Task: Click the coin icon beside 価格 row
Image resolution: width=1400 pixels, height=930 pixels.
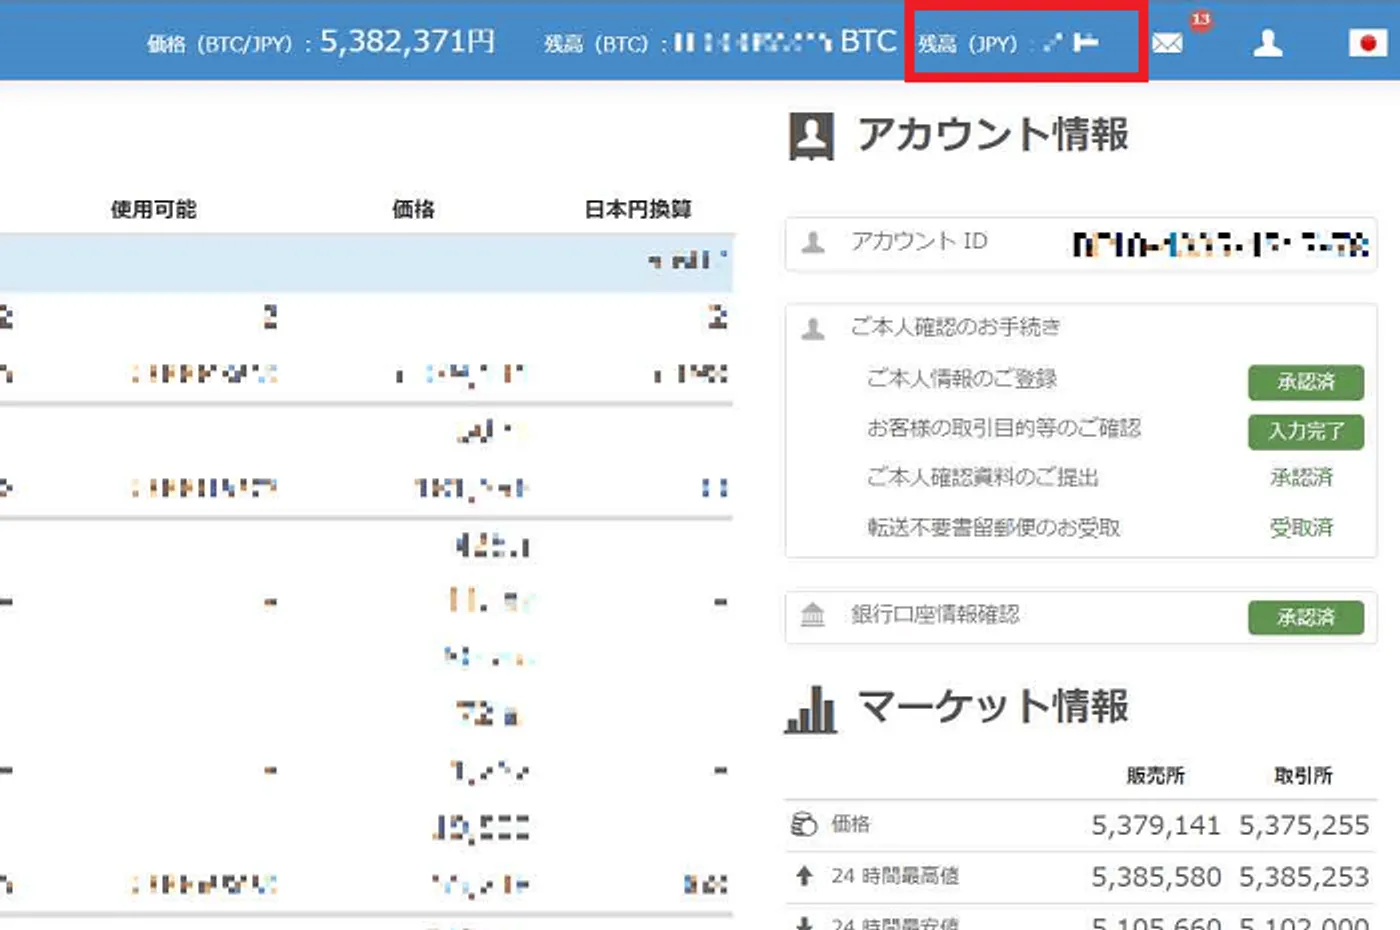Action: [804, 824]
